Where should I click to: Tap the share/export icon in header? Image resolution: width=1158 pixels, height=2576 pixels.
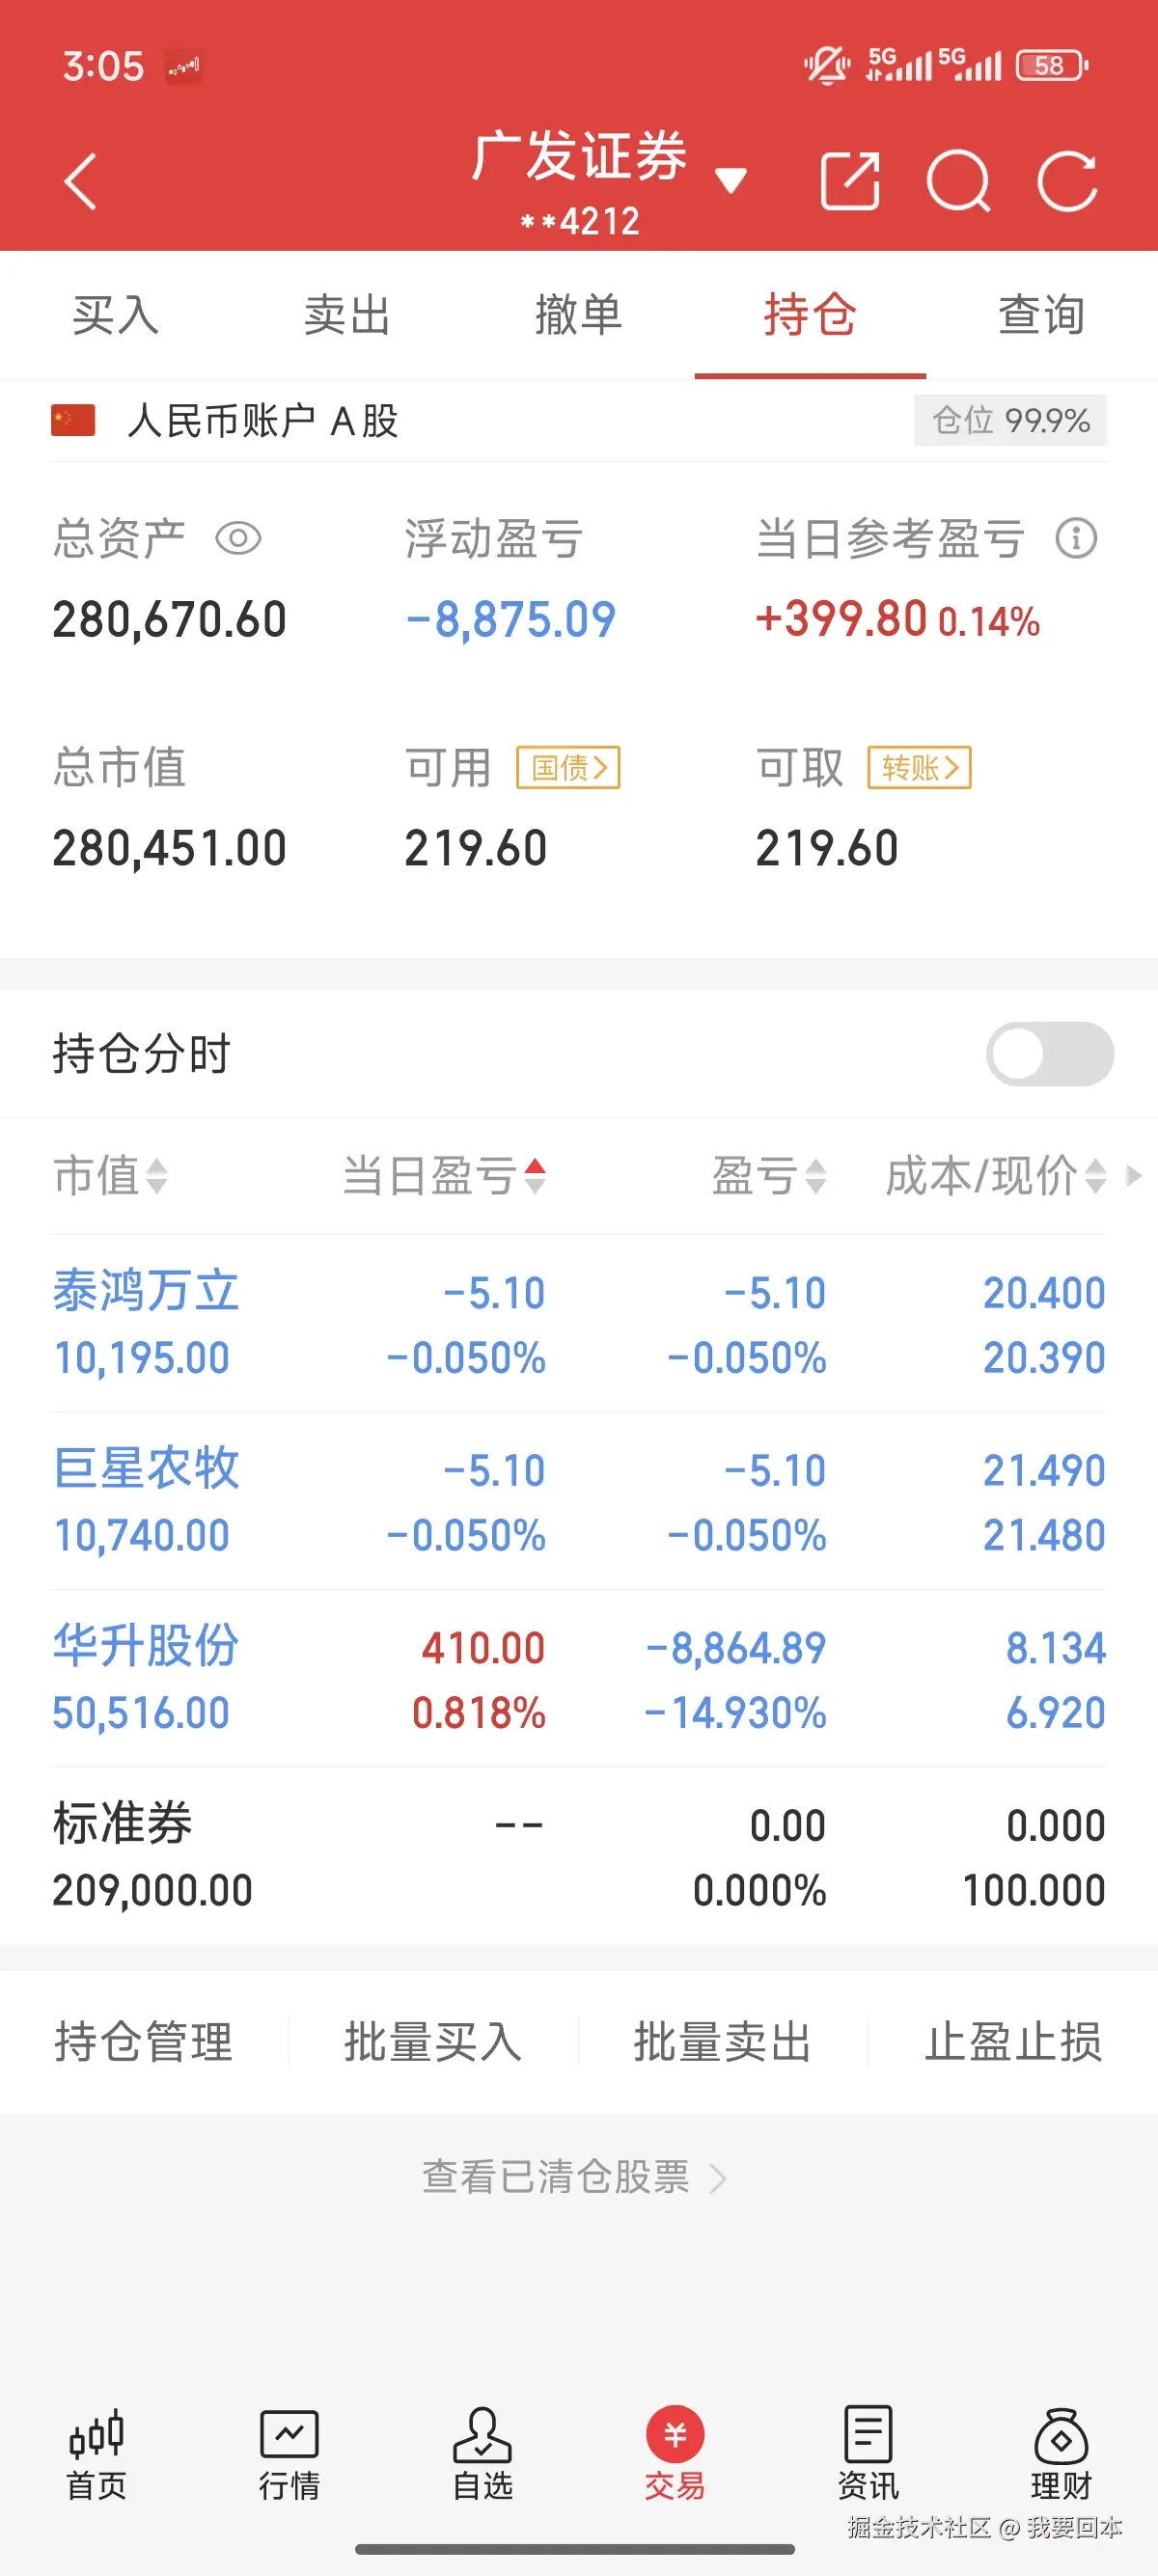849,181
